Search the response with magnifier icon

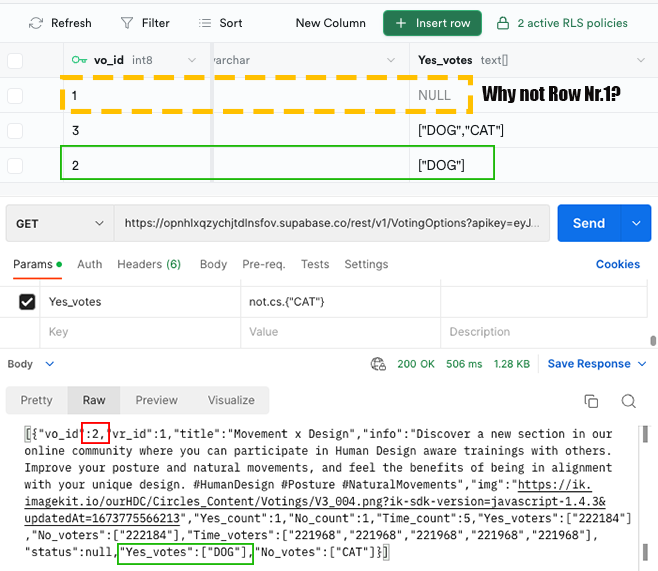[628, 401]
